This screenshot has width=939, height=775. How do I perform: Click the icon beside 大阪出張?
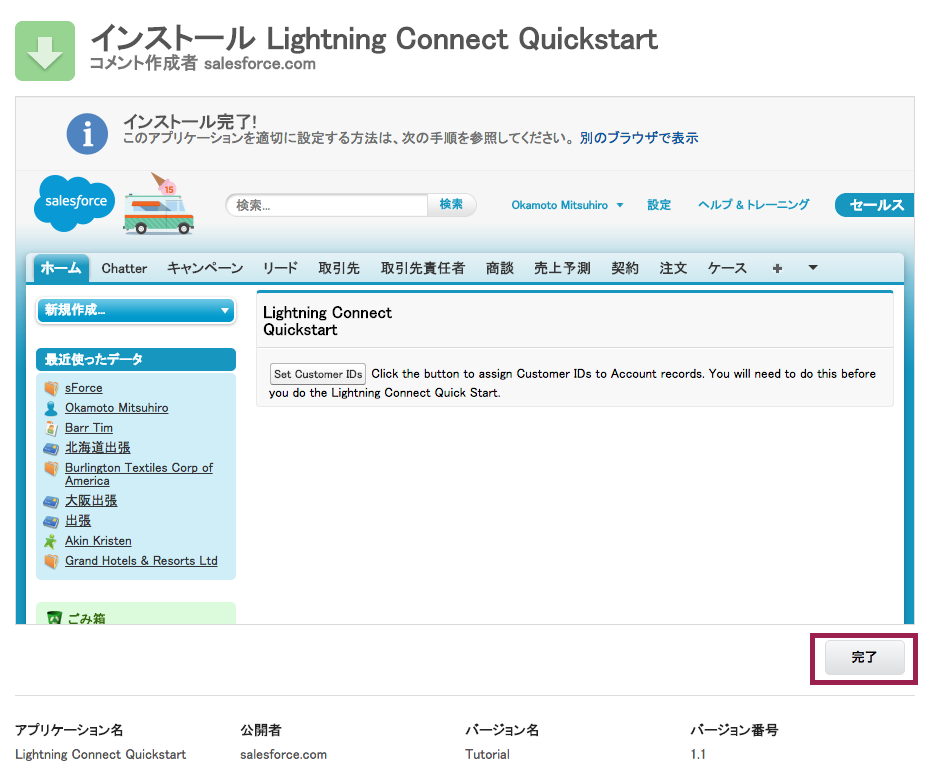[x=52, y=501]
